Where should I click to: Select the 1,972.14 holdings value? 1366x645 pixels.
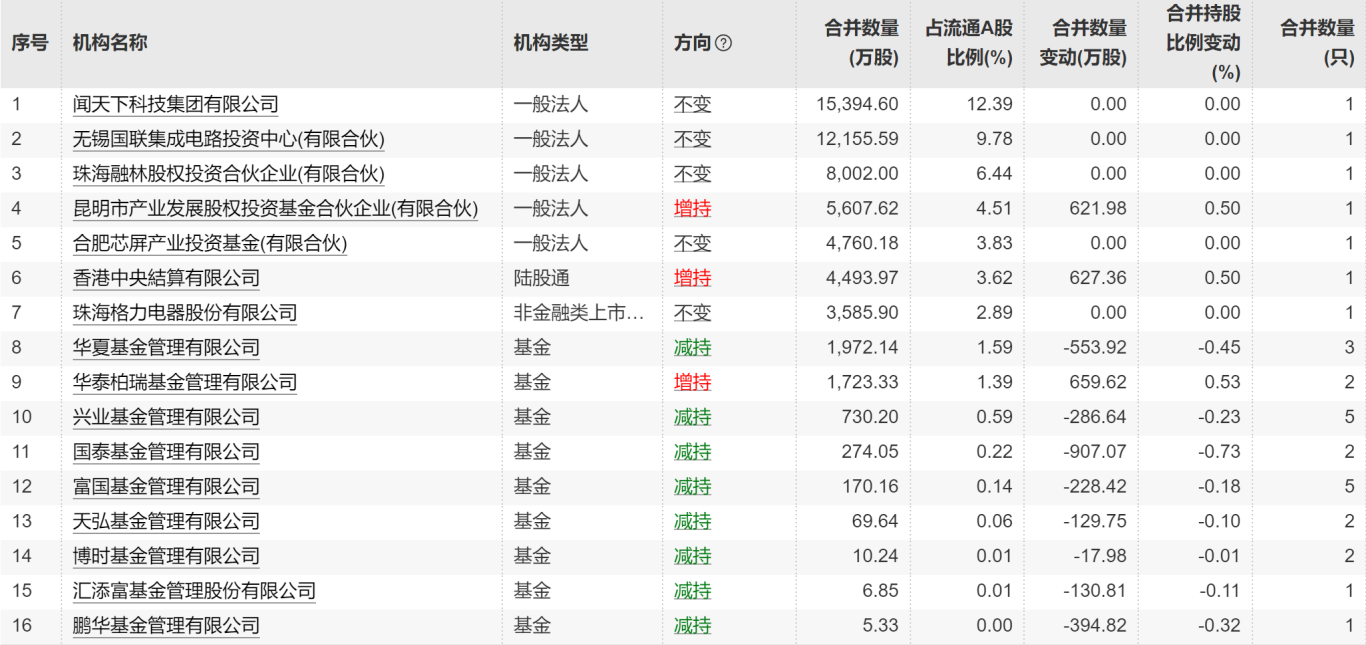click(862, 348)
